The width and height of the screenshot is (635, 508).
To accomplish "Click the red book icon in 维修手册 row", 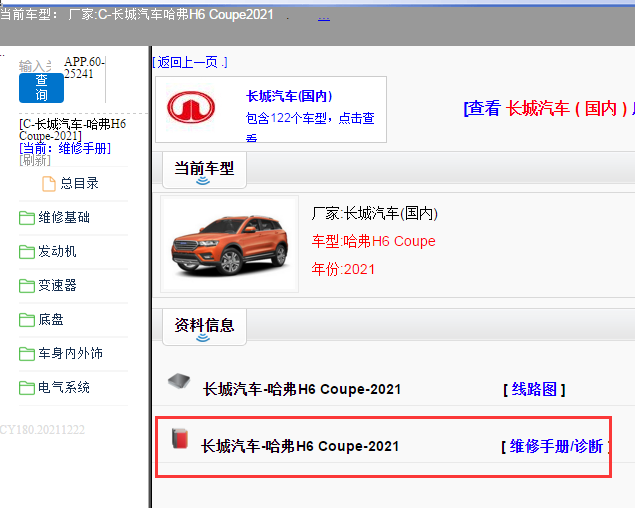I will click(x=180, y=438).
